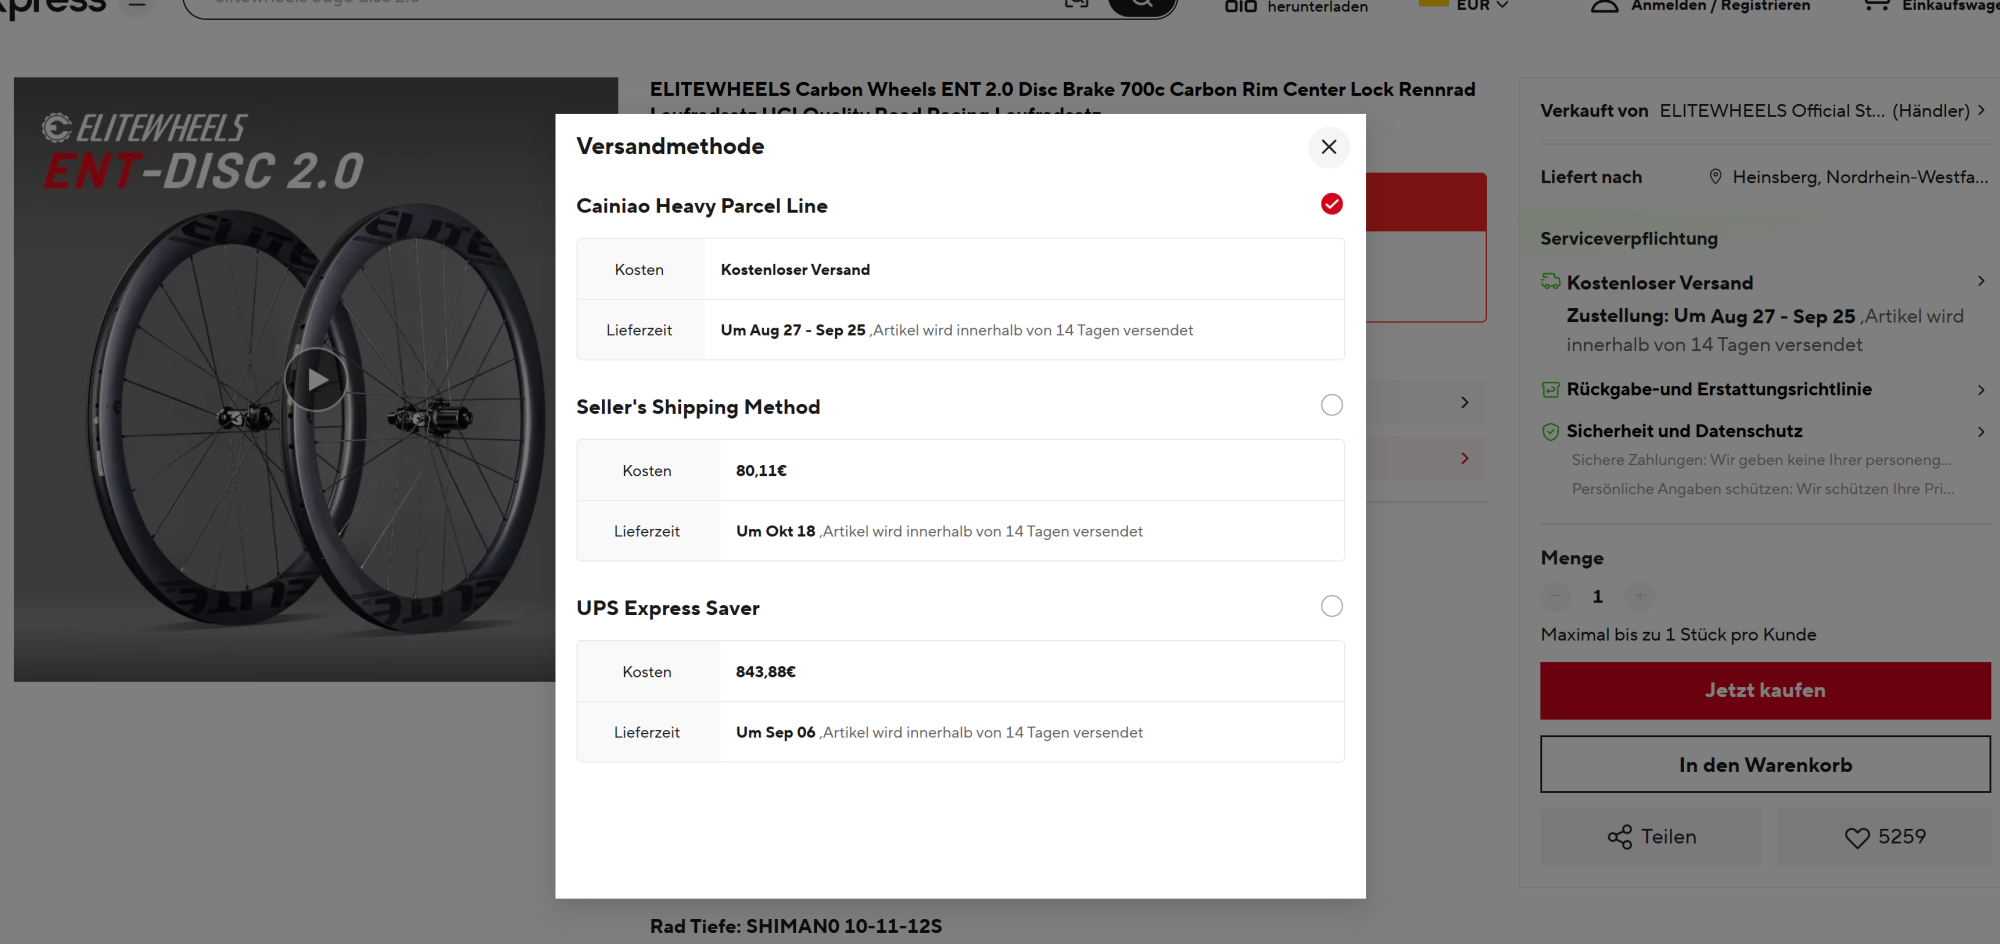2000x944 pixels.
Task: Click 'Um Okt 18' delivery time
Action: tap(776, 531)
